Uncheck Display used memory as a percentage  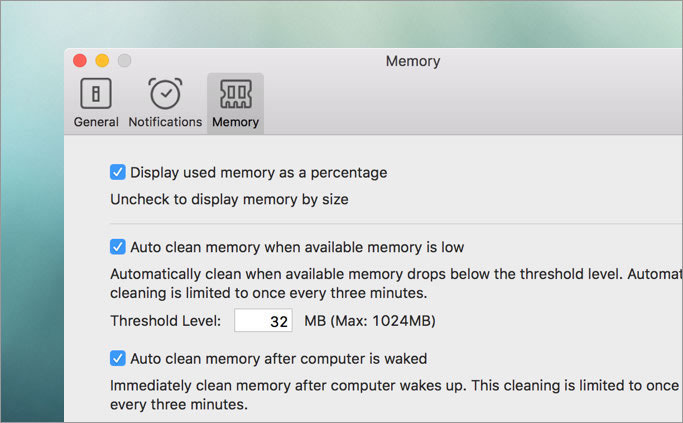[x=118, y=172]
